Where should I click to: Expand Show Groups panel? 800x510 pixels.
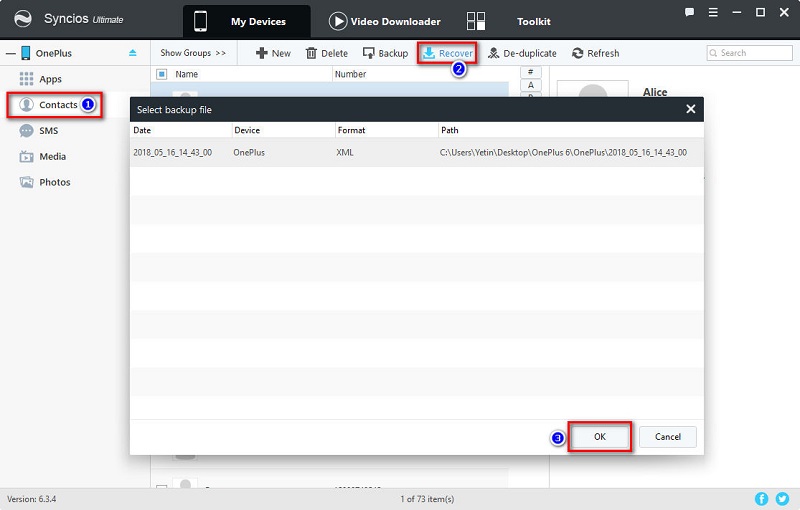193,53
